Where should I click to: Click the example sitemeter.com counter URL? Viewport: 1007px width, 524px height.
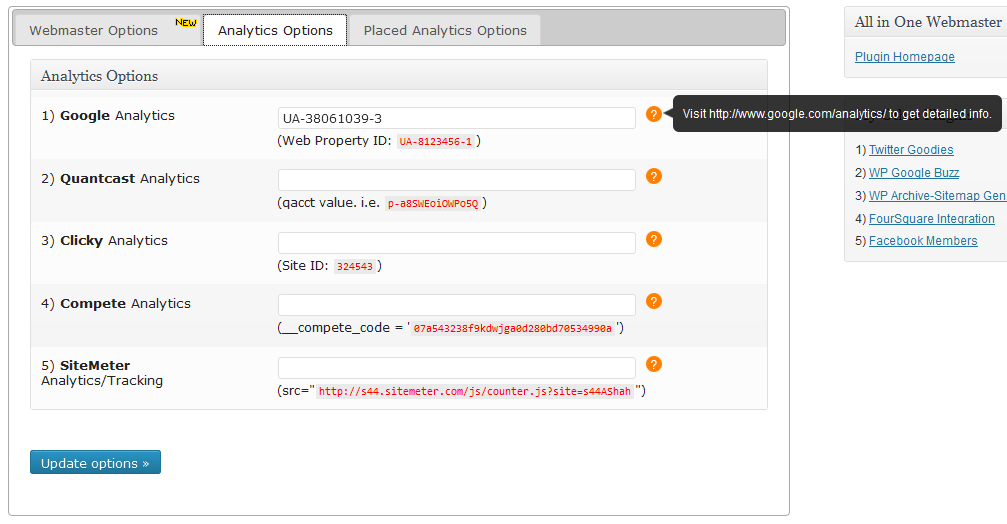[x=475, y=391]
